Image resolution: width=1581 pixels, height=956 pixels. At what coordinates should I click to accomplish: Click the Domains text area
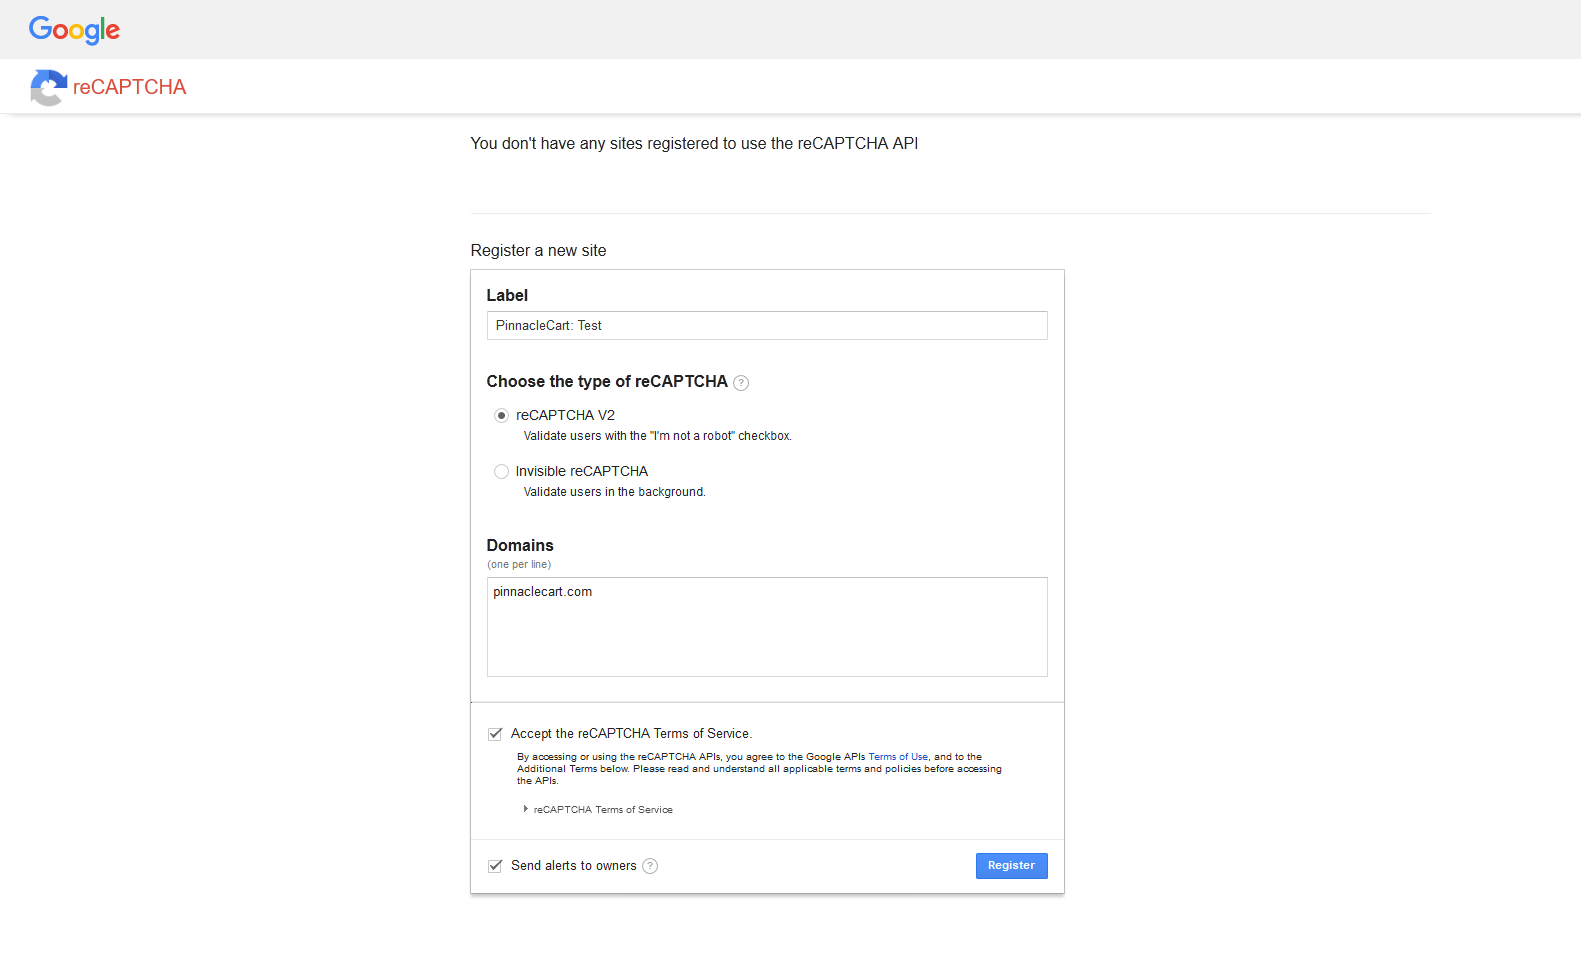(767, 627)
